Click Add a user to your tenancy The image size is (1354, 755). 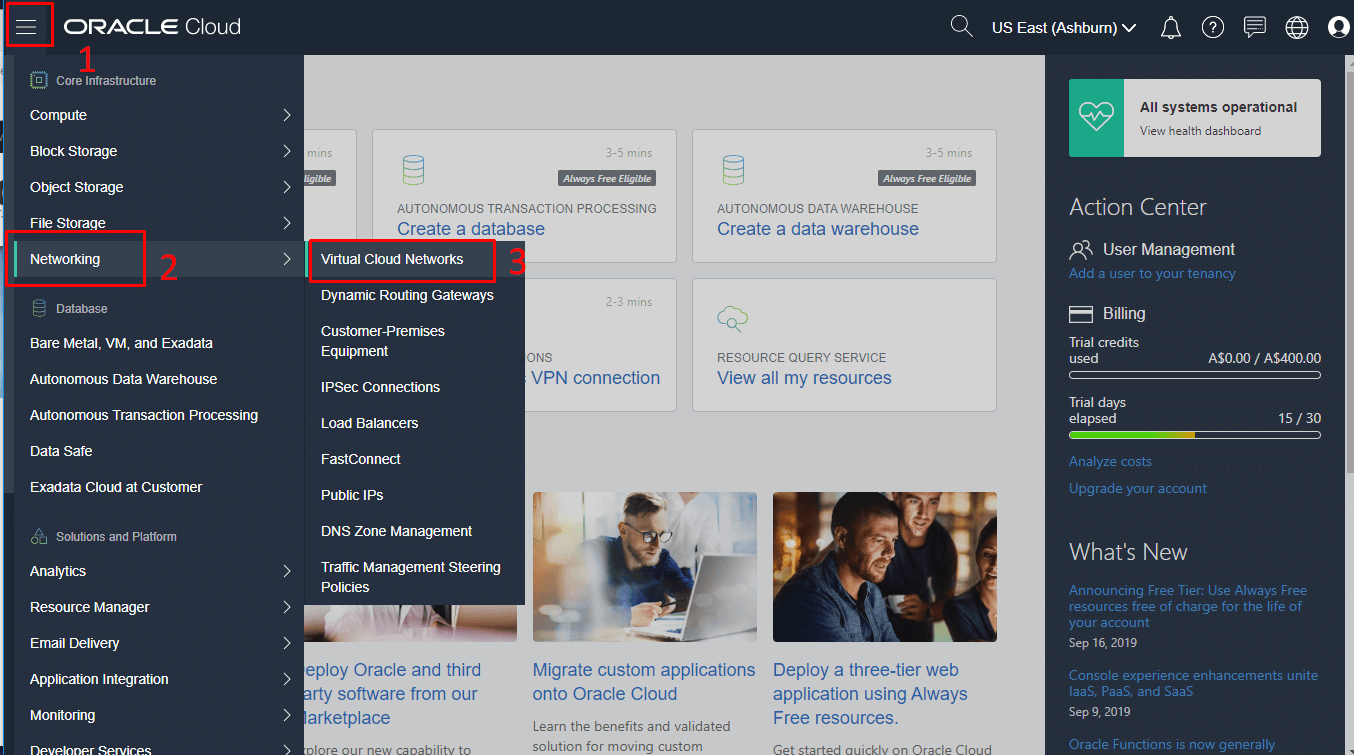point(1152,273)
